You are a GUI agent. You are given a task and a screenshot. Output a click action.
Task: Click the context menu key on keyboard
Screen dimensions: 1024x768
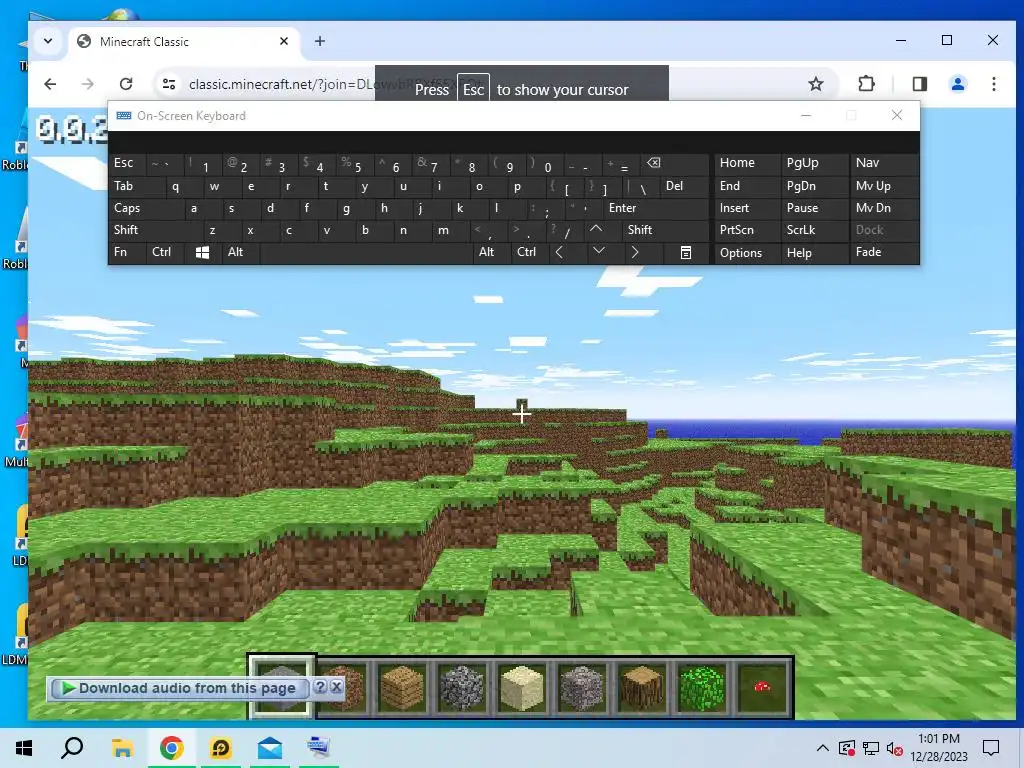pyautogui.click(x=686, y=252)
